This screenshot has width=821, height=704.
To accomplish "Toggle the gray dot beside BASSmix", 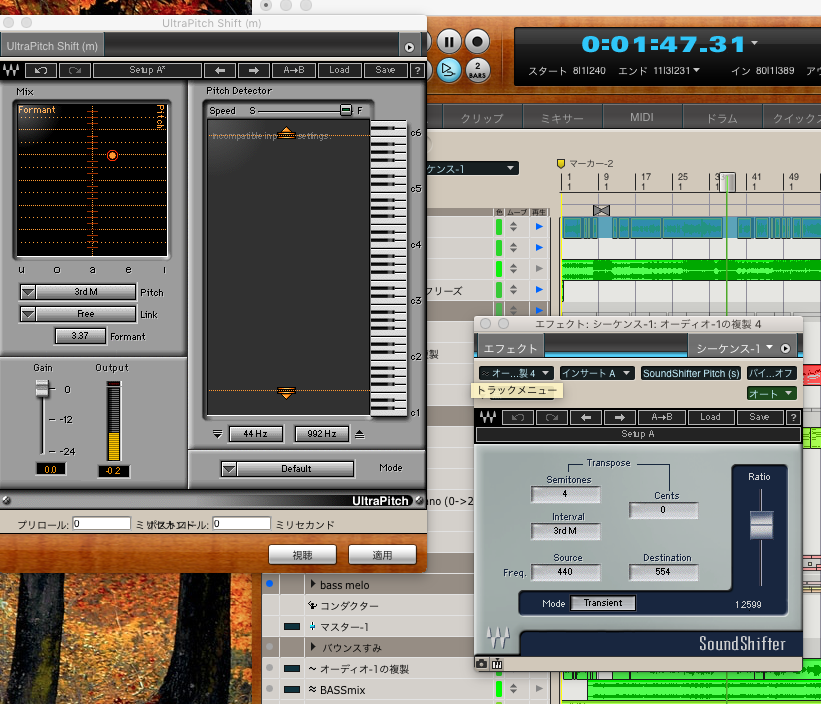I will coord(270,689).
